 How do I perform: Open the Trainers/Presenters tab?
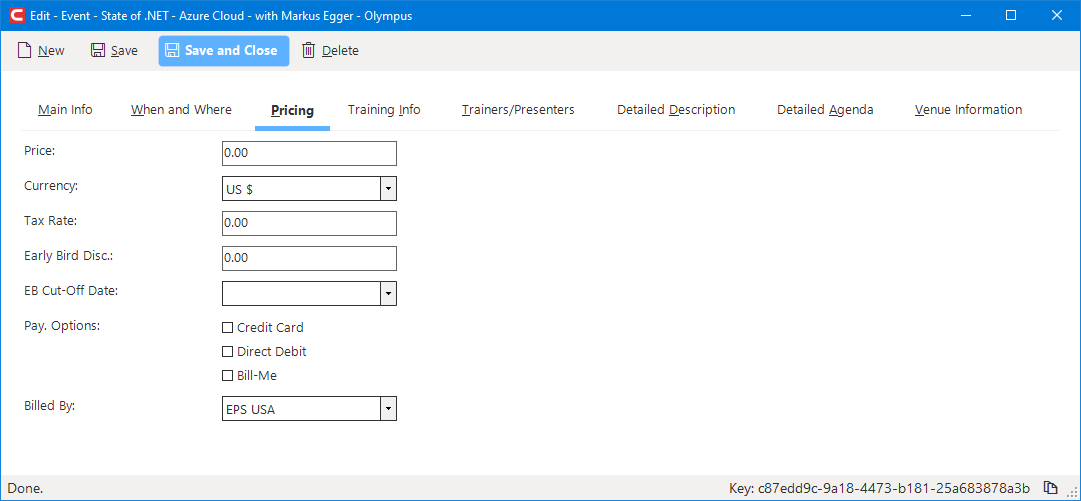[518, 110]
